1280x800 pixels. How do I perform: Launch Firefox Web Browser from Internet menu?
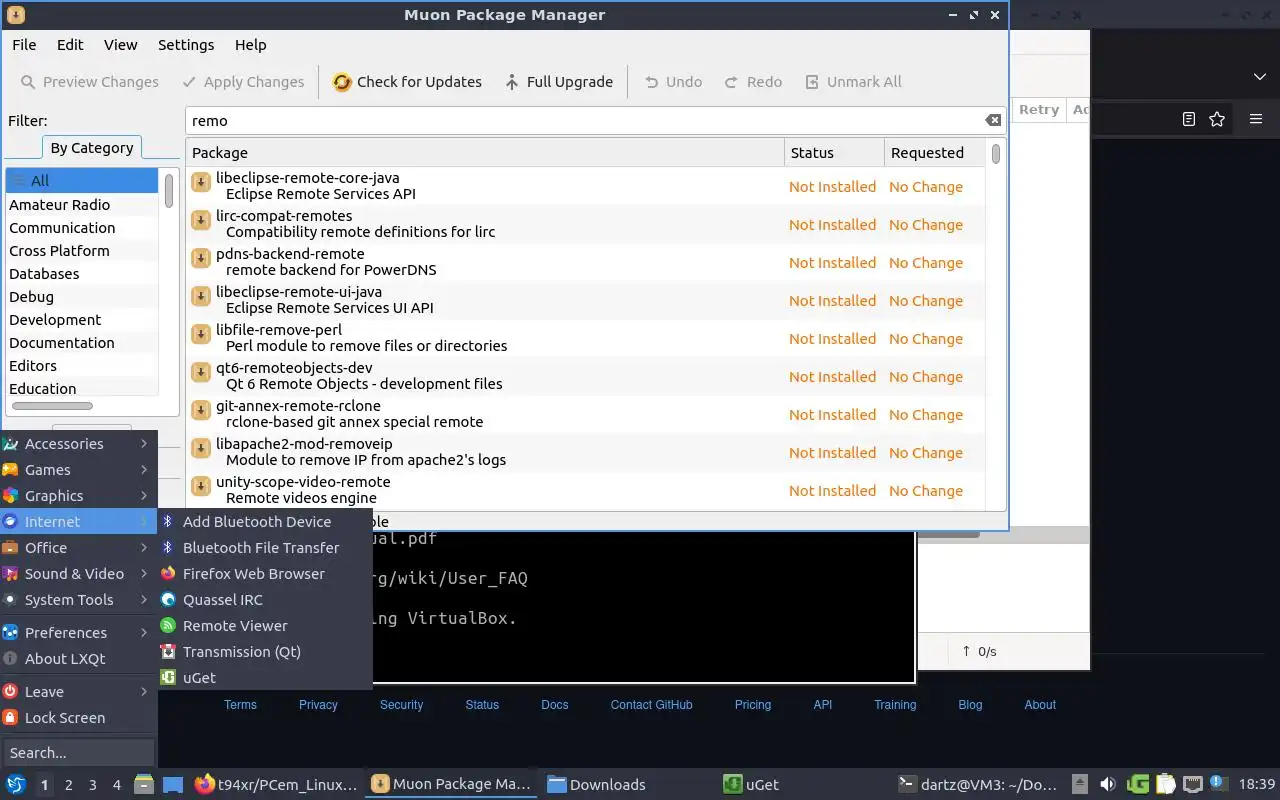click(x=265, y=574)
